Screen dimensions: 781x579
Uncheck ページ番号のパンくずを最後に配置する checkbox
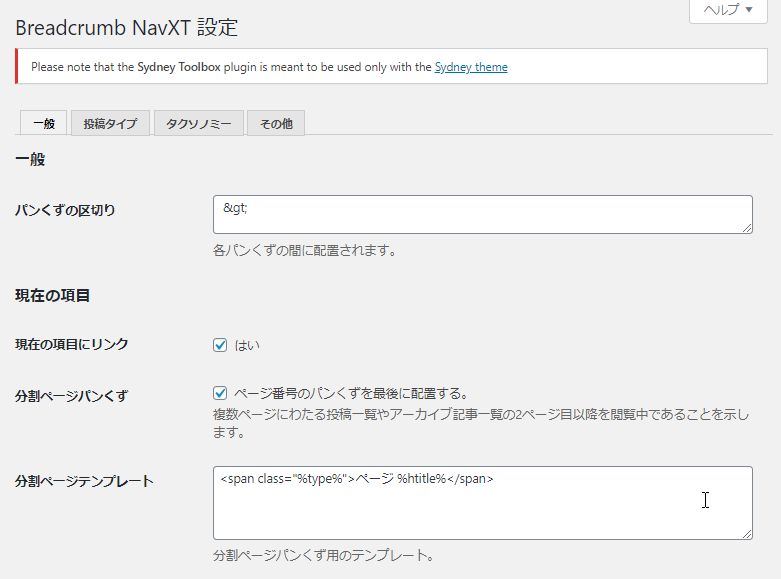(220, 393)
